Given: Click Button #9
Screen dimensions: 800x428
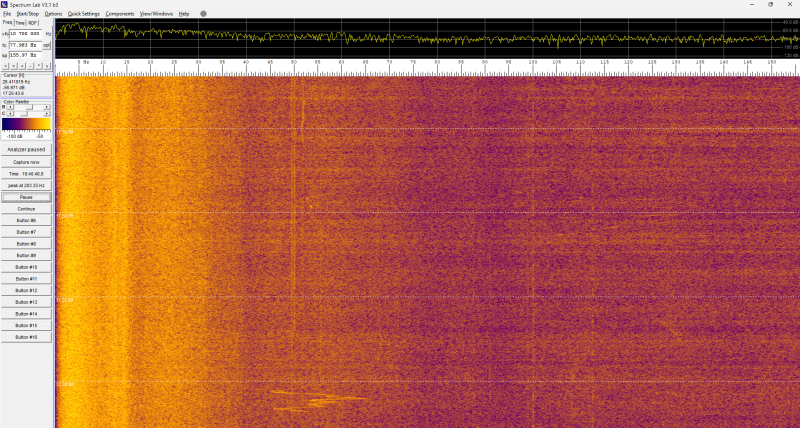Looking at the screenshot, I should tap(27, 255).
